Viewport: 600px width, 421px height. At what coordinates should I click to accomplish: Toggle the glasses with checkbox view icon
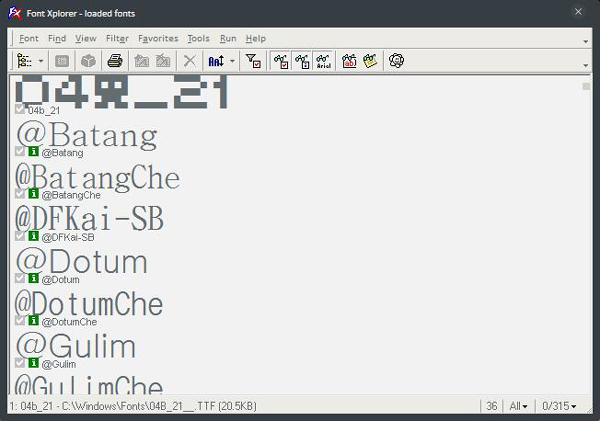click(281, 61)
